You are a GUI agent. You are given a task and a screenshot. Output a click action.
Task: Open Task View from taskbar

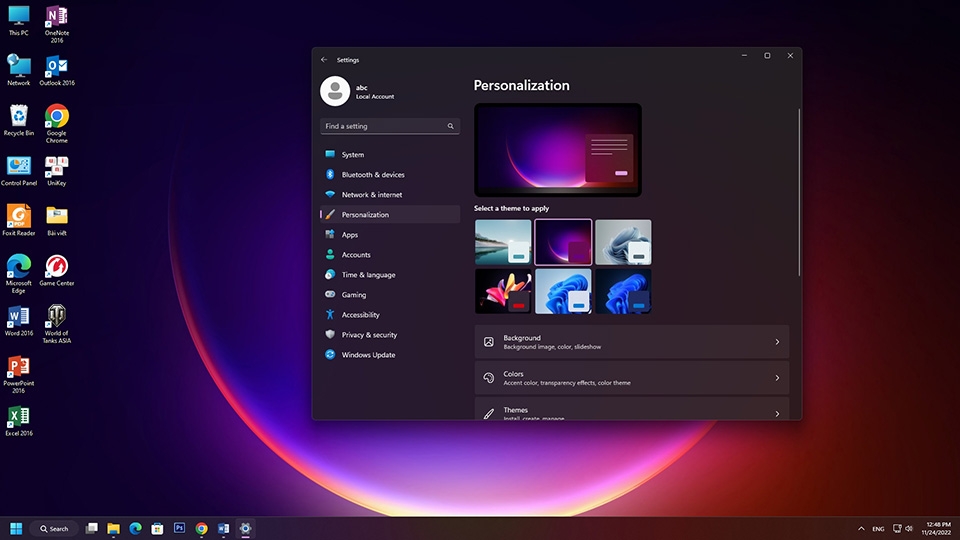click(92, 528)
